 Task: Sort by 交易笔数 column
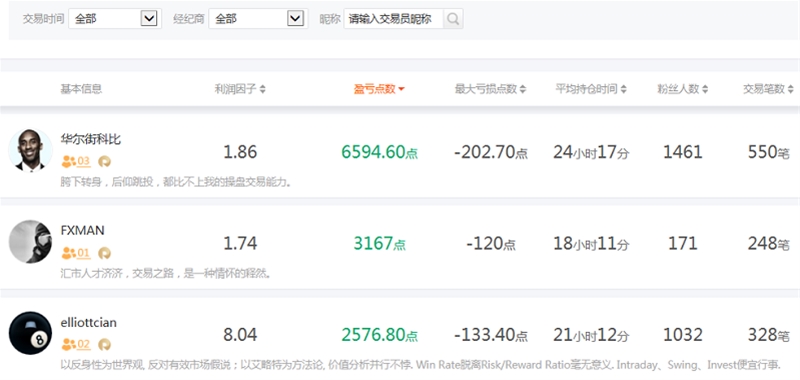(768, 89)
